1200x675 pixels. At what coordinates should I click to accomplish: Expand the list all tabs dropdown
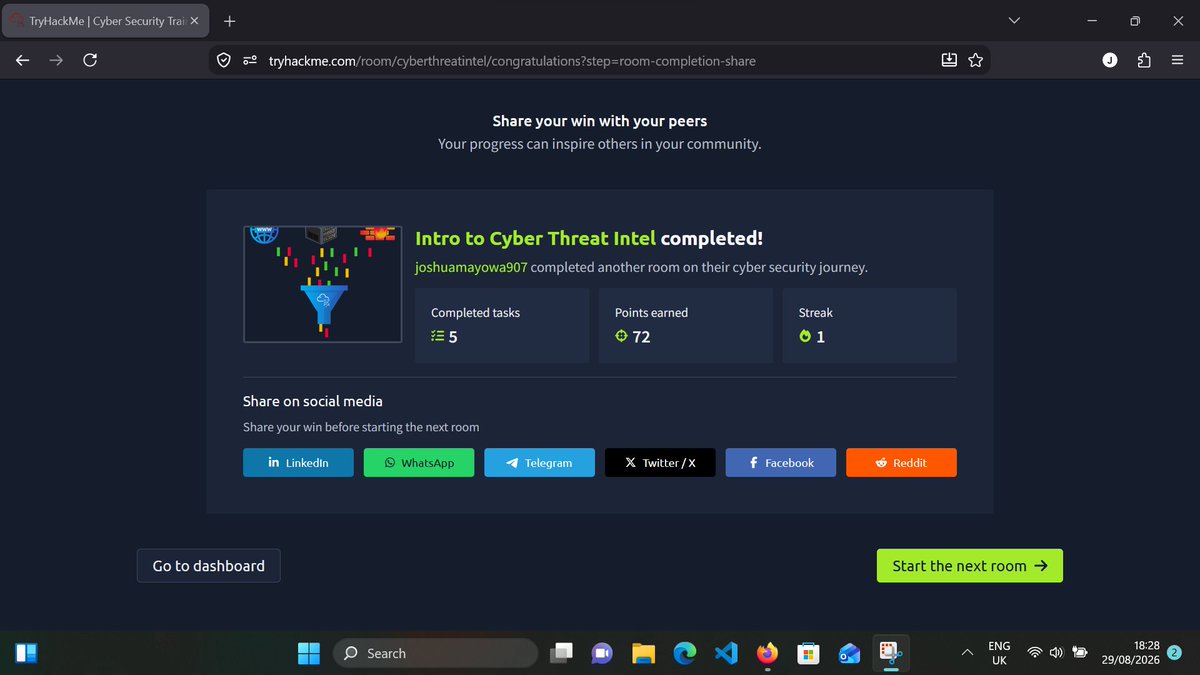(x=1015, y=21)
